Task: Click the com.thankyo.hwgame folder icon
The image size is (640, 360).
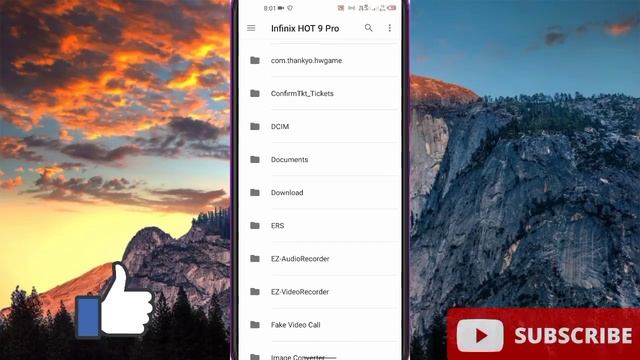Action: [255, 60]
